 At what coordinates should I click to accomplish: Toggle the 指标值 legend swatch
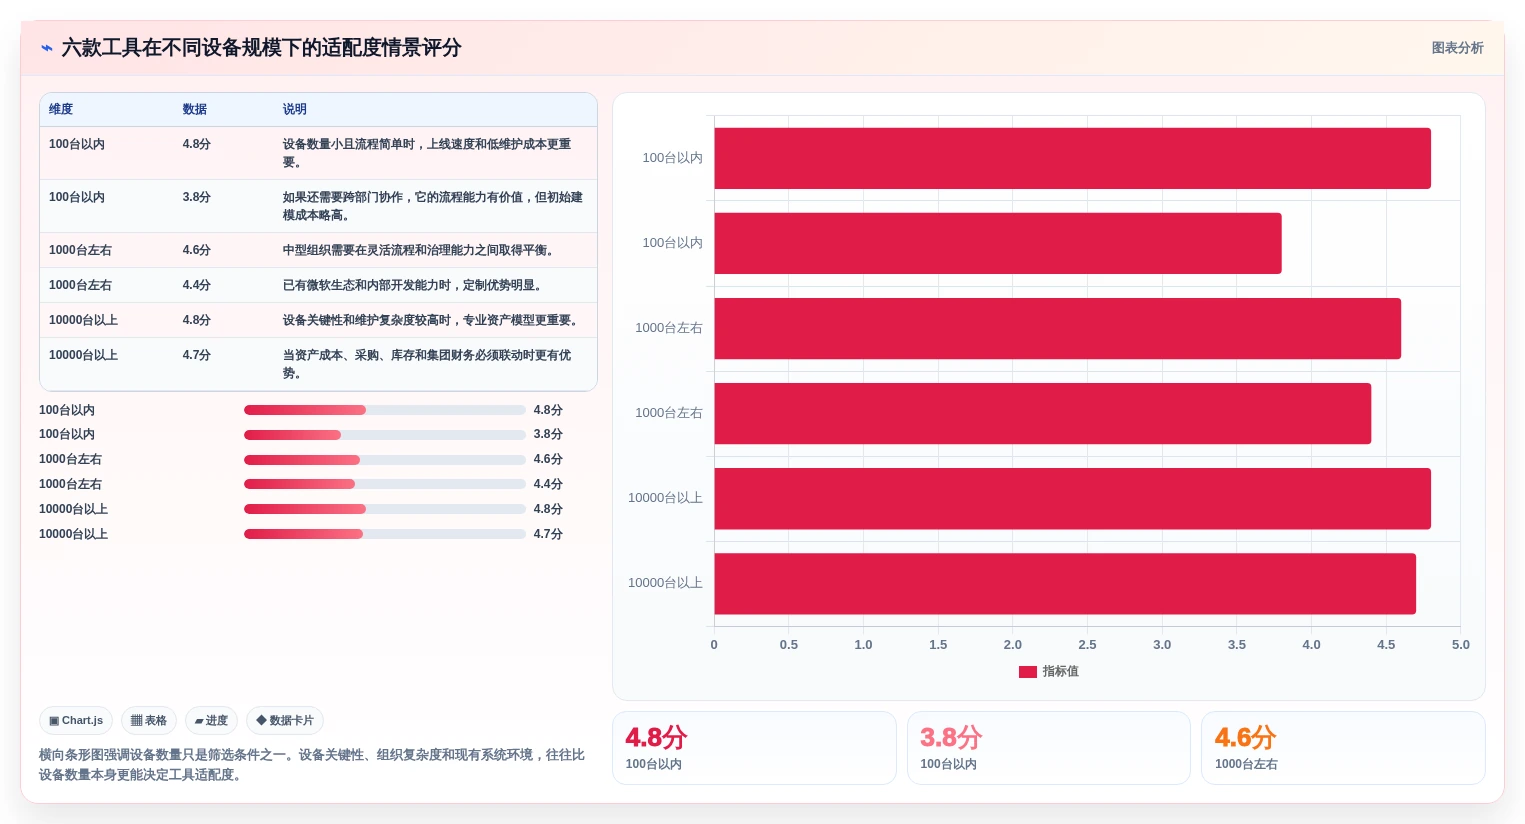(x=1028, y=672)
